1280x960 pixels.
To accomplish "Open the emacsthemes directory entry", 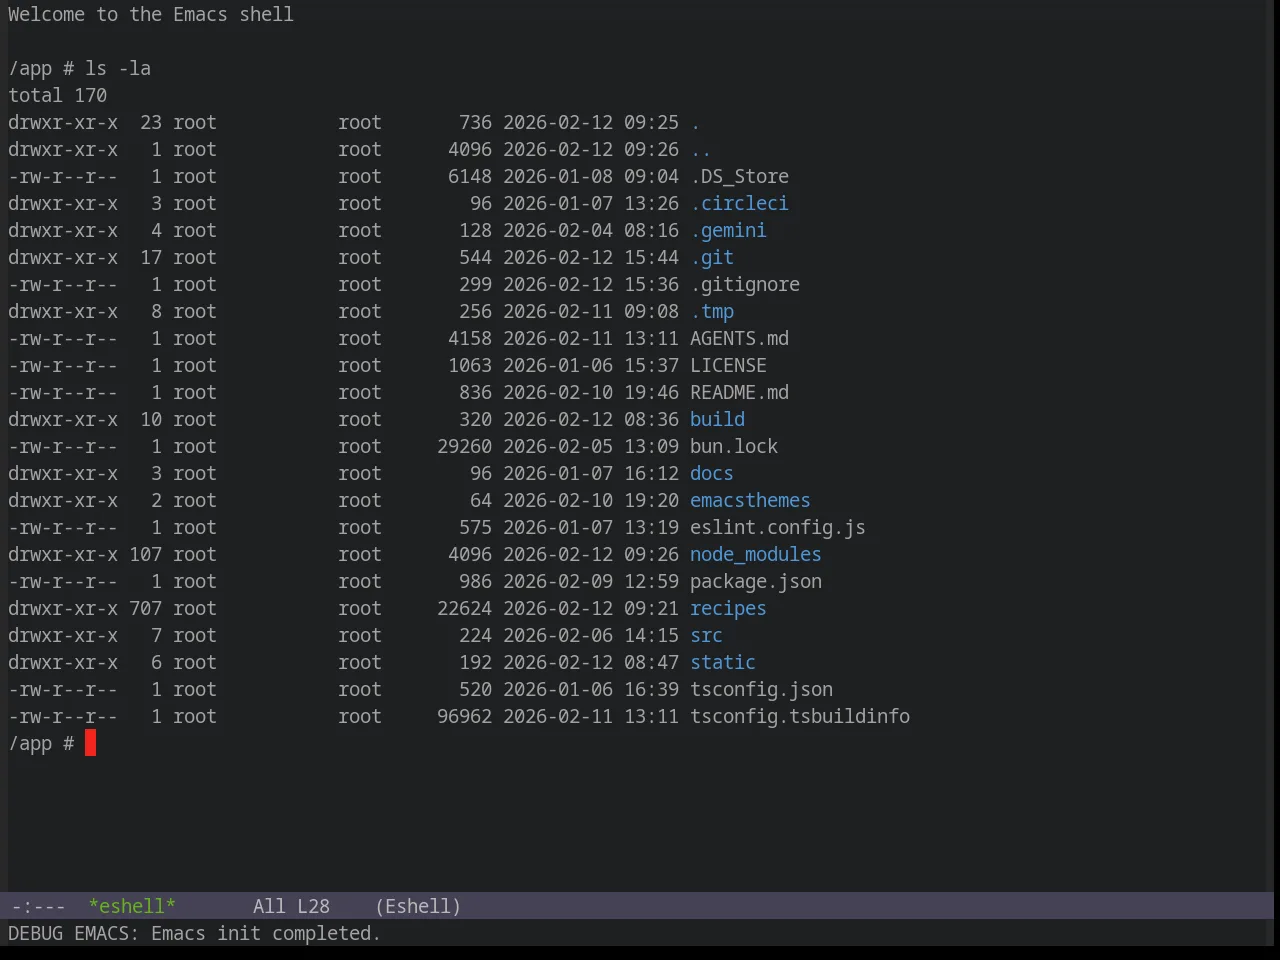I will click(x=750, y=500).
